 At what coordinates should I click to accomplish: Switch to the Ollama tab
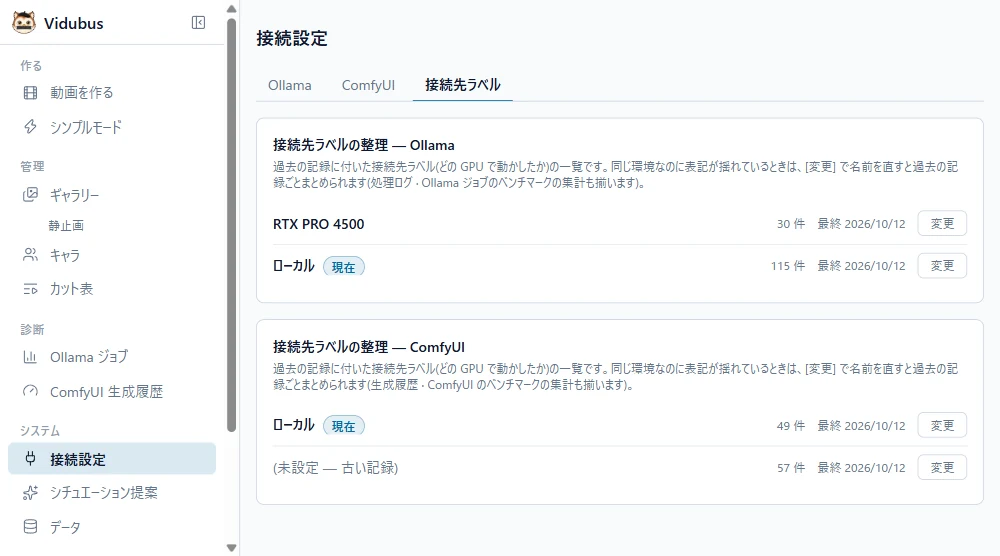tap(290, 85)
